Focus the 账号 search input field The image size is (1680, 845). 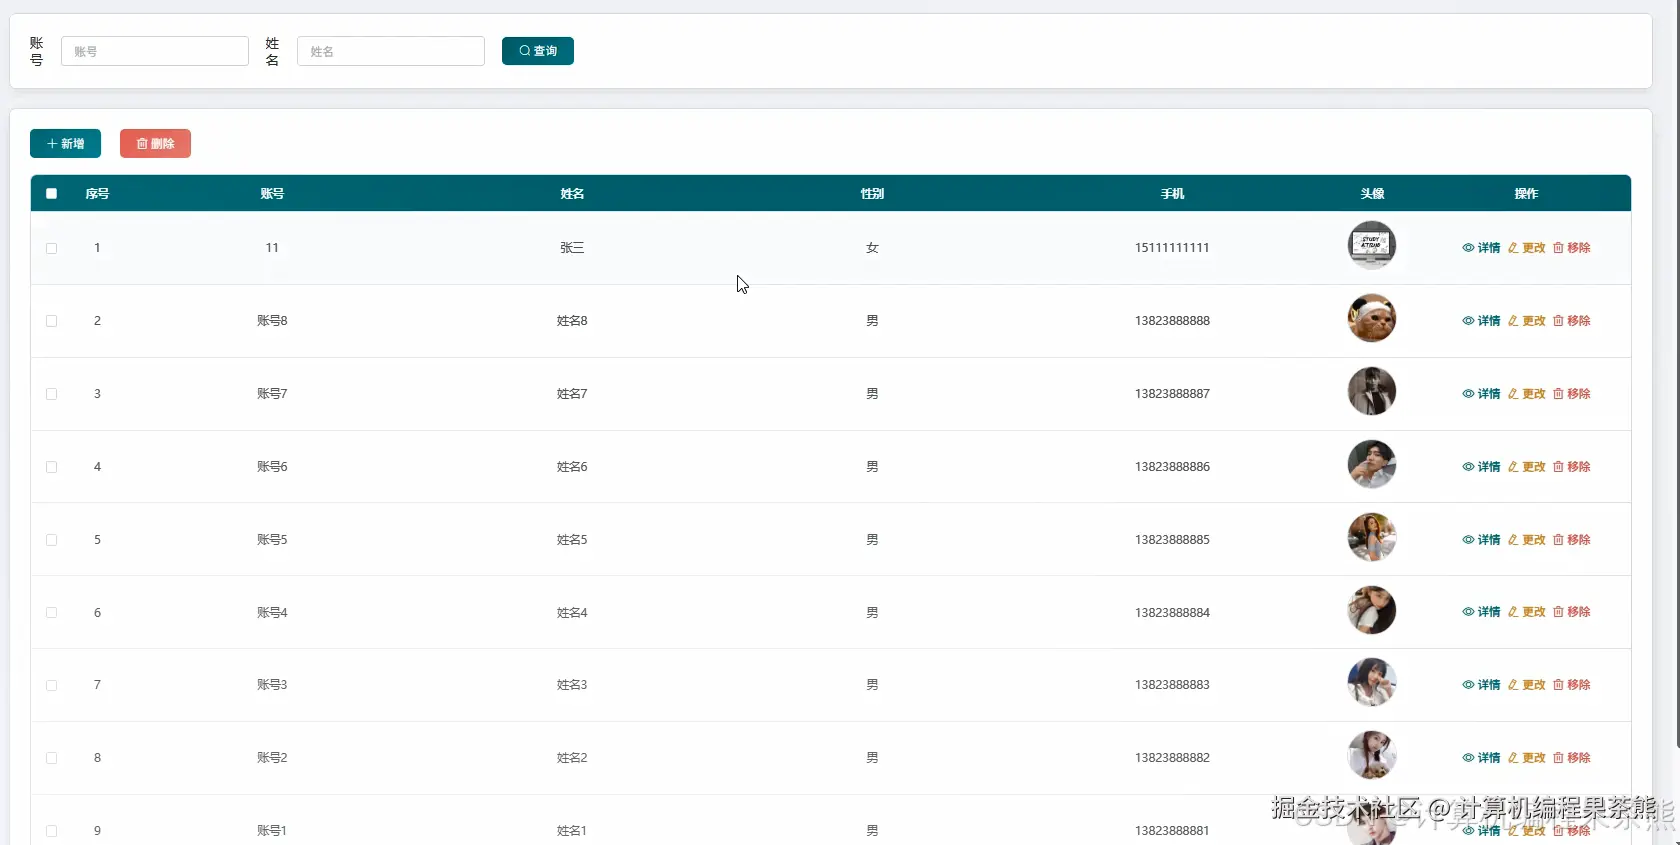click(x=155, y=51)
